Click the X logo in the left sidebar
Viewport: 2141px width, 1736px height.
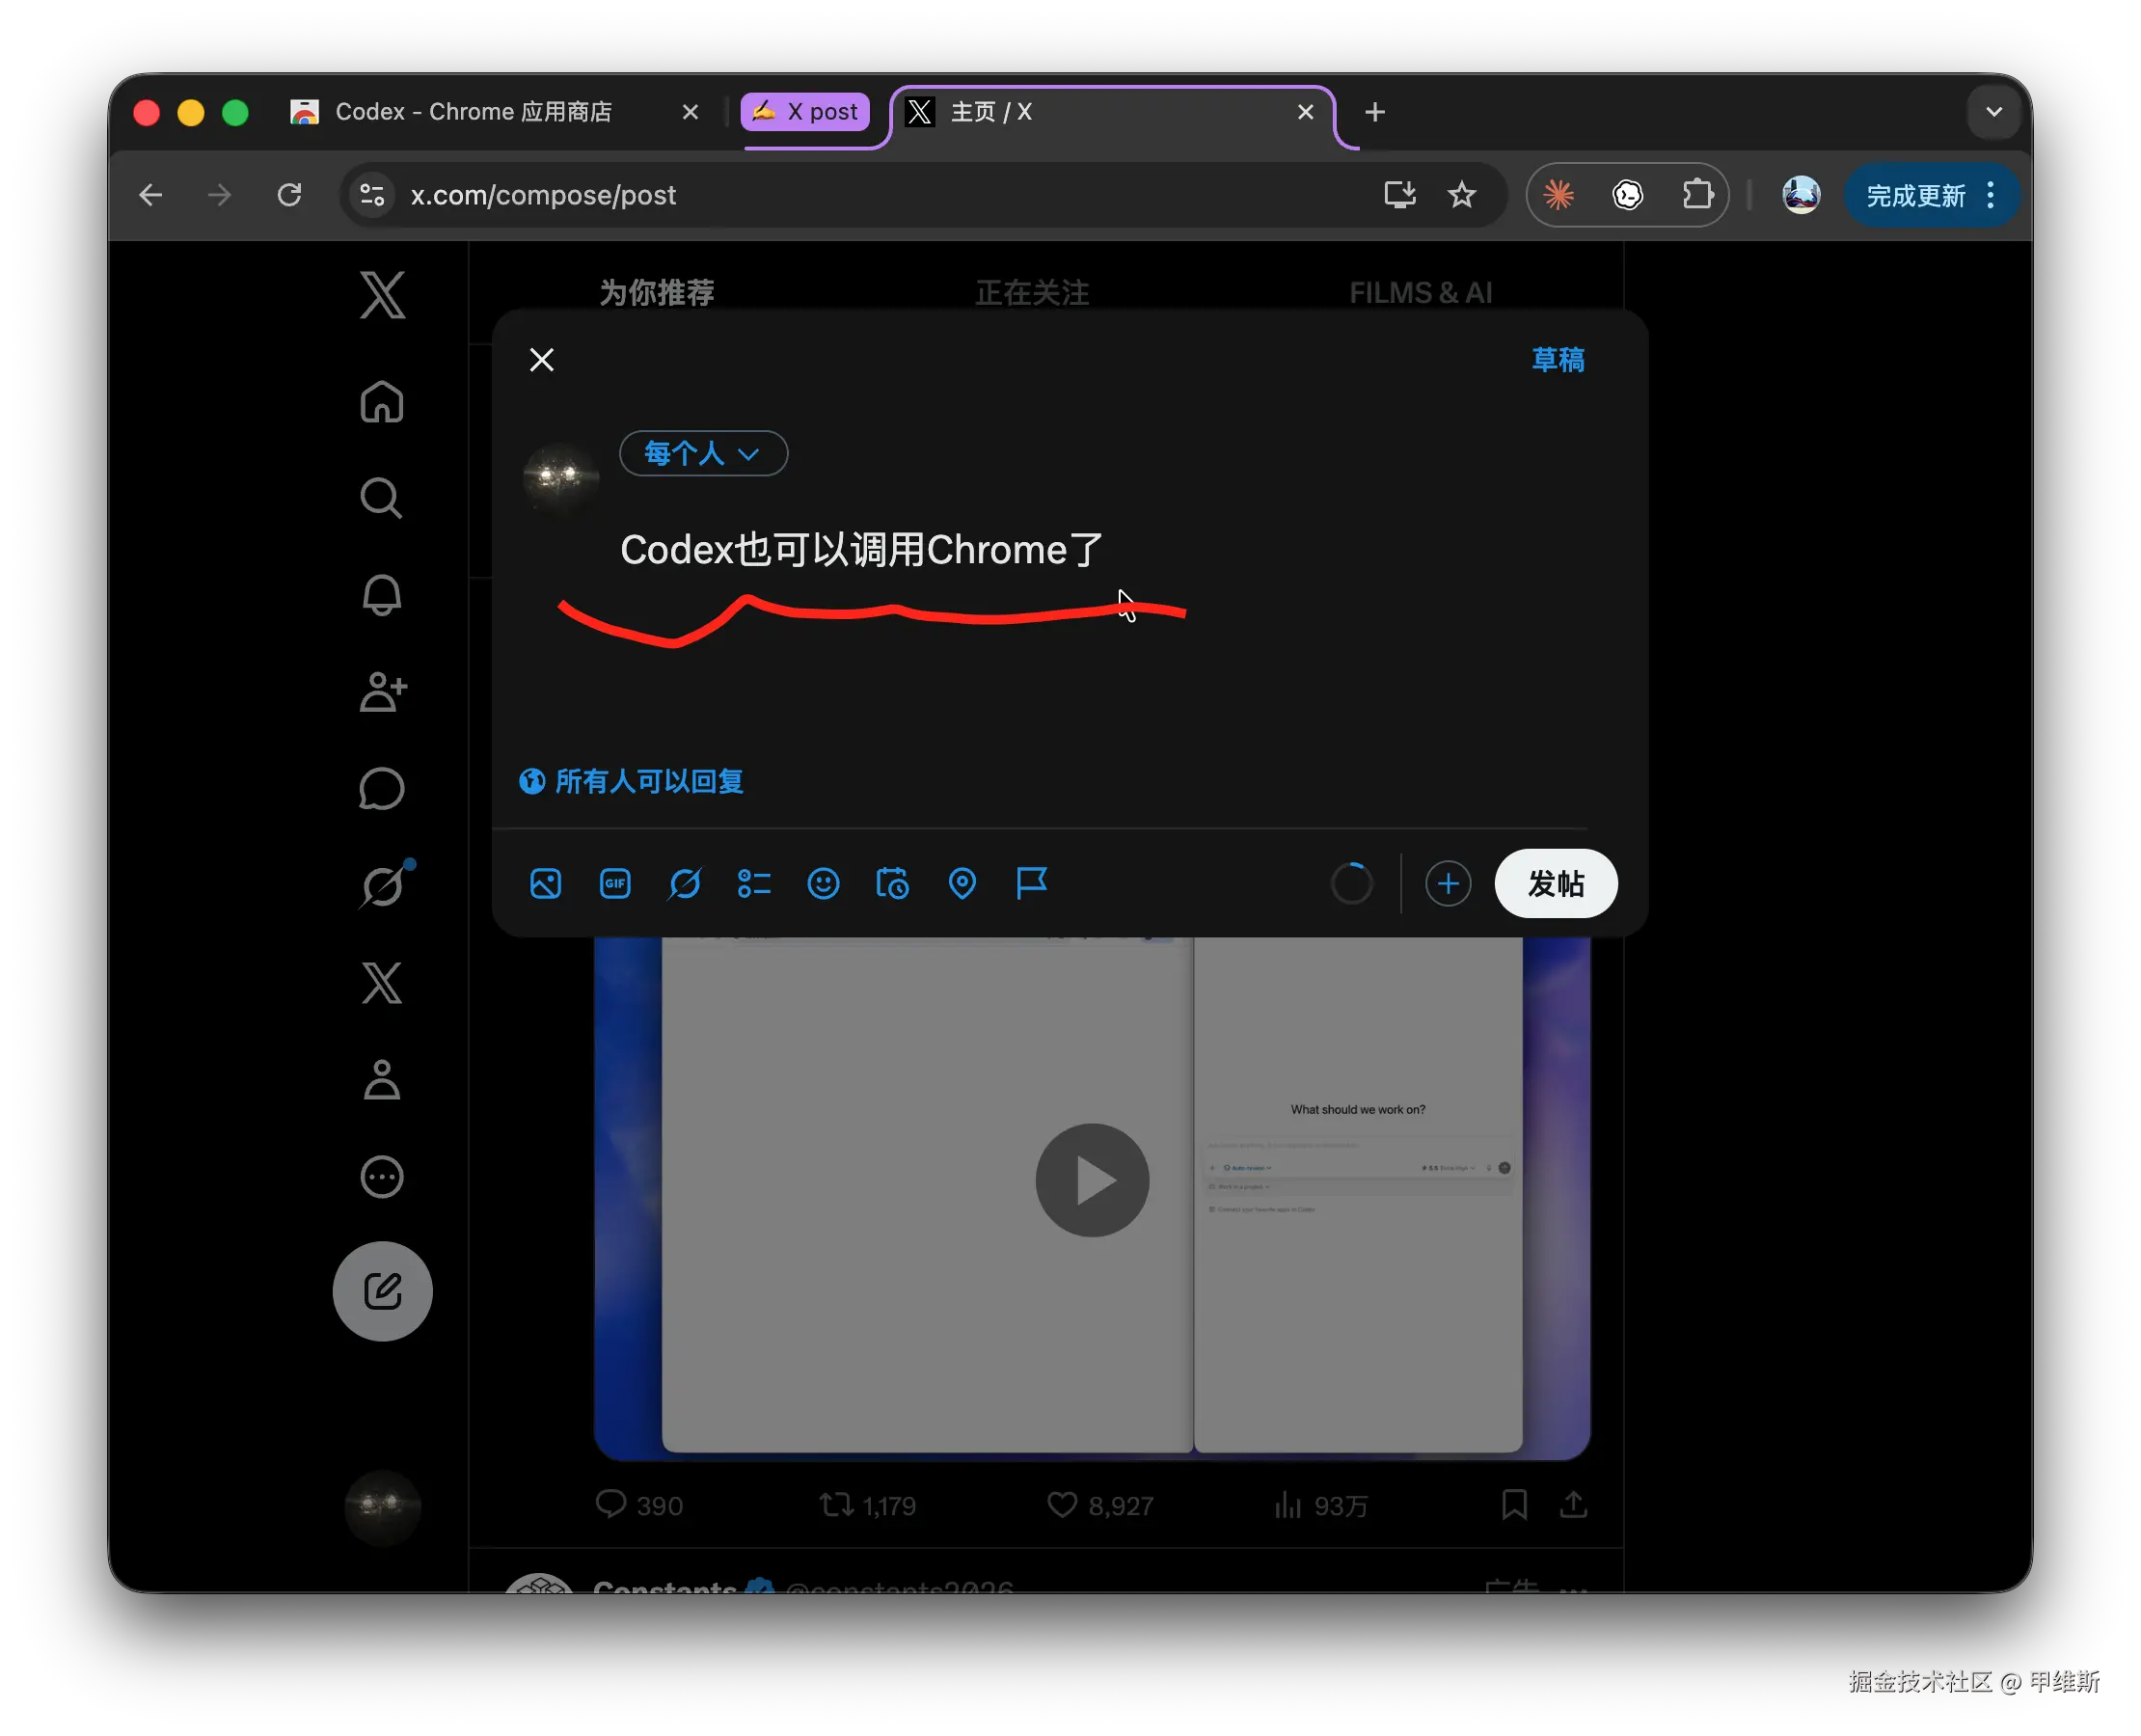coord(382,295)
